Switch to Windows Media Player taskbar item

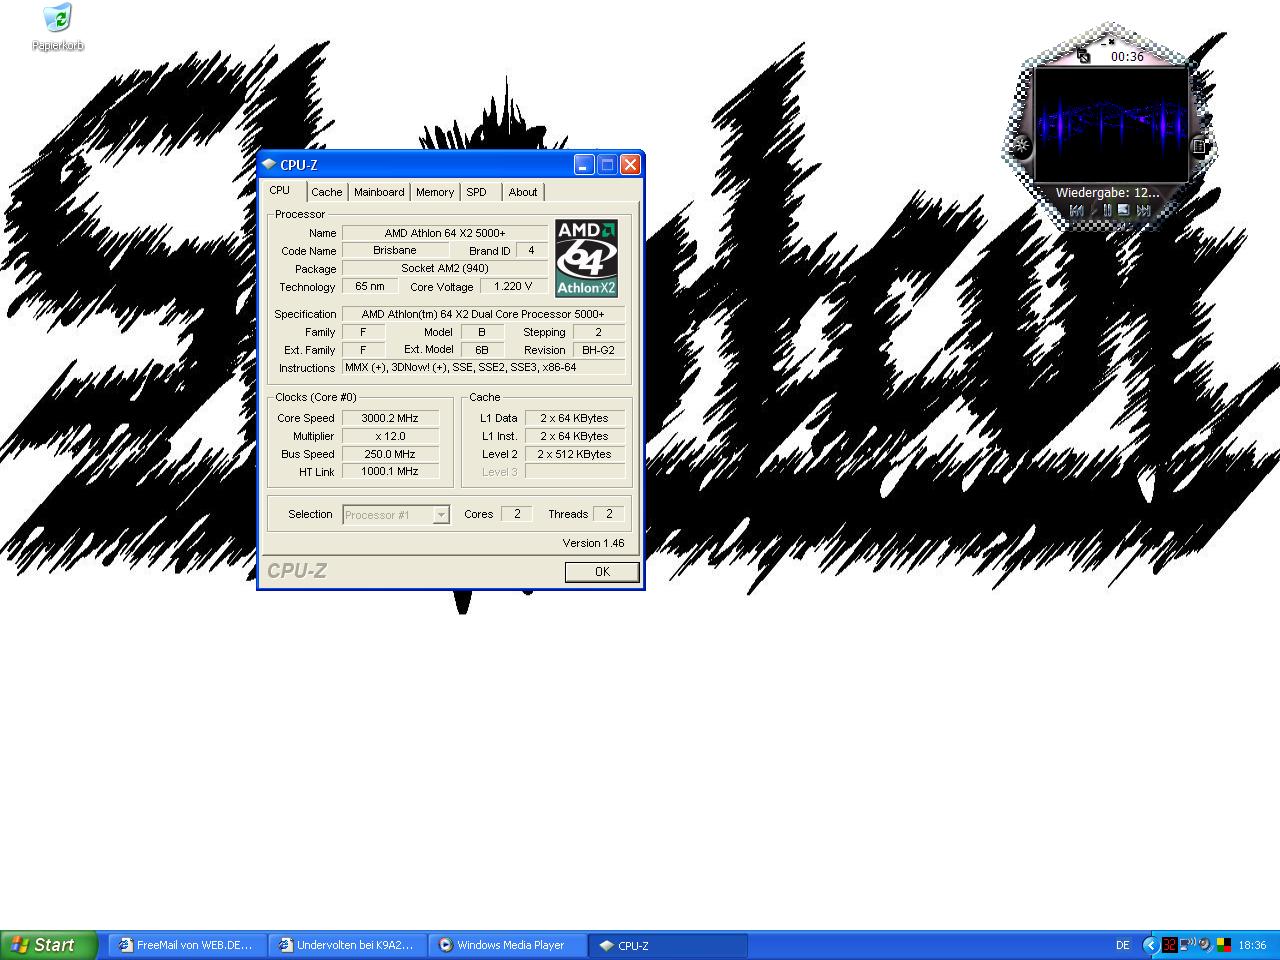507,945
